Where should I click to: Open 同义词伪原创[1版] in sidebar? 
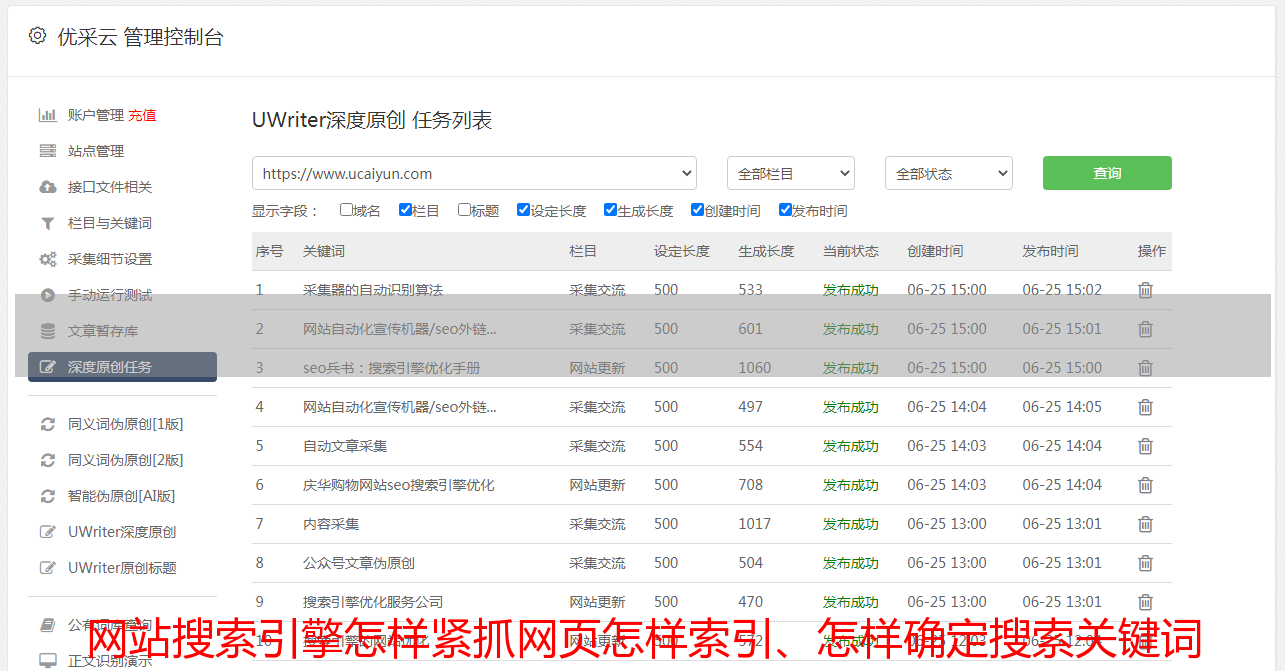125,424
